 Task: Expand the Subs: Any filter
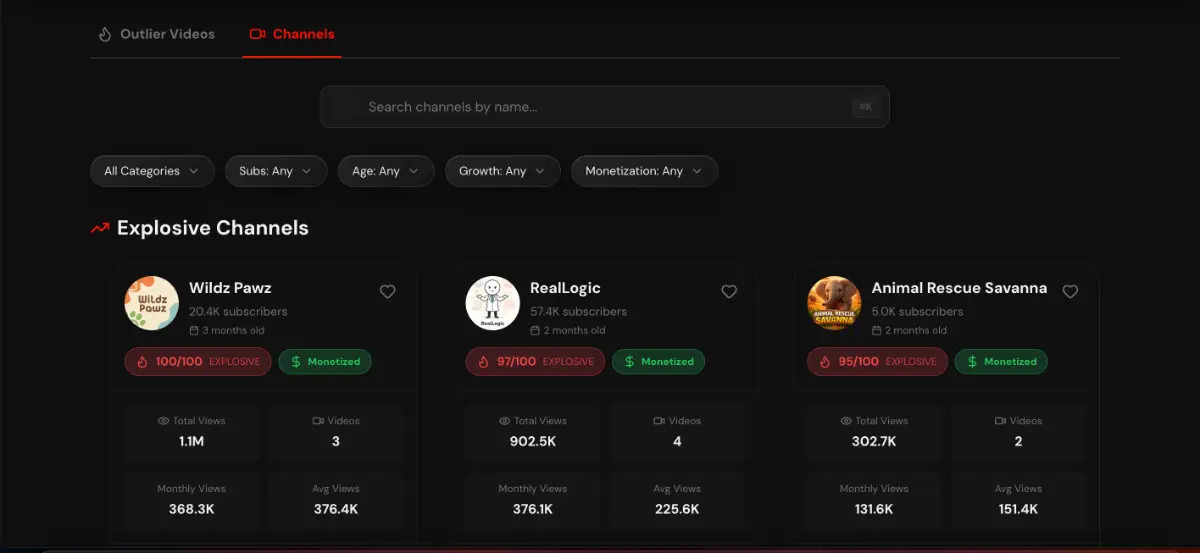coord(276,171)
